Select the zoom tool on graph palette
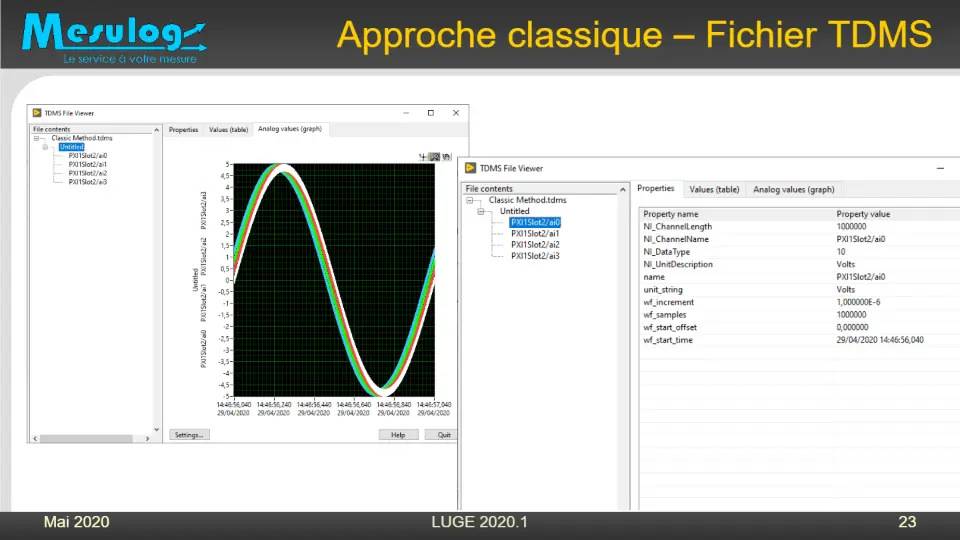The width and height of the screenshot is (960, 540). pos(435,157)
